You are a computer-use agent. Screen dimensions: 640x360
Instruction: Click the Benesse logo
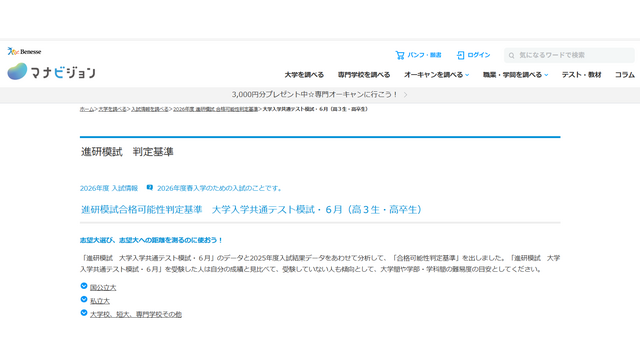pyautogui.click(x=24, y=51)
